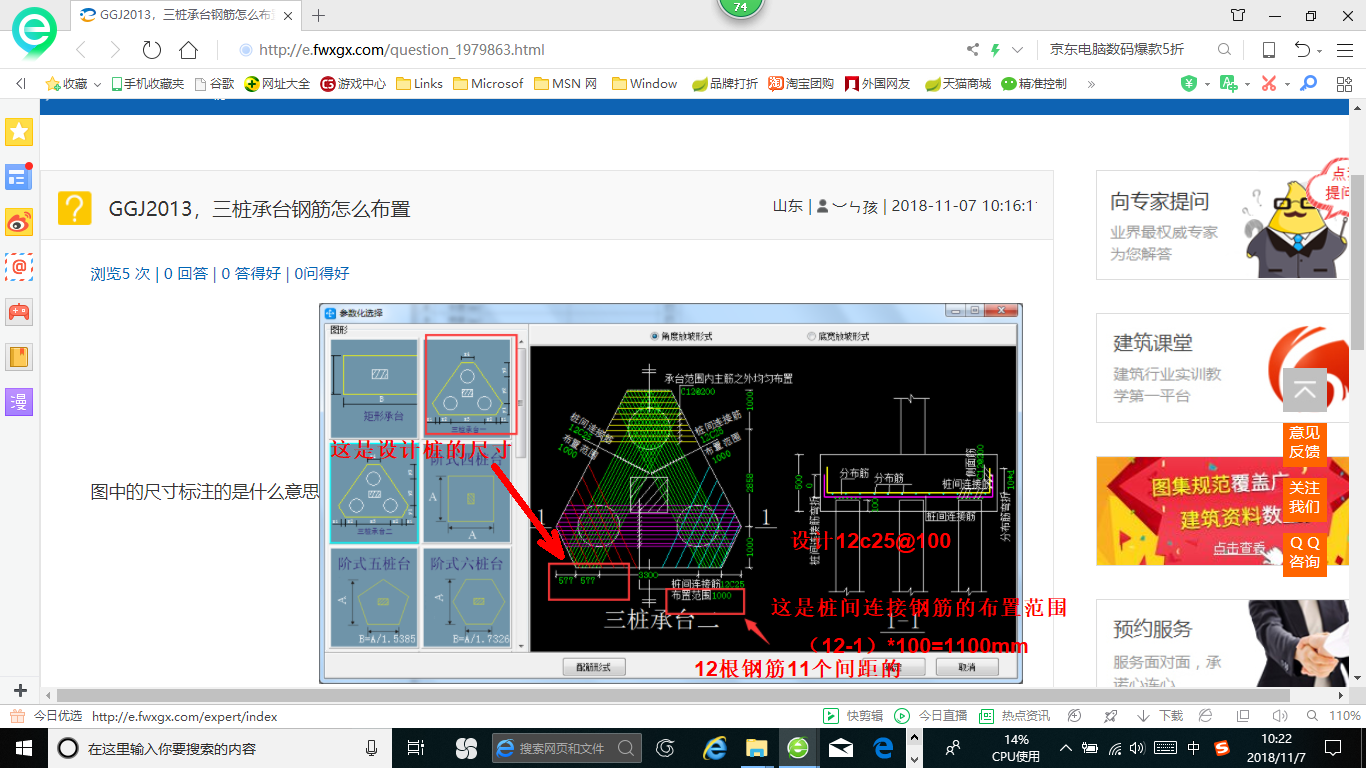Screen dimensions: 1366x768
Task: Close the GGJ2013 tab
Action: (x=290, y=15)
